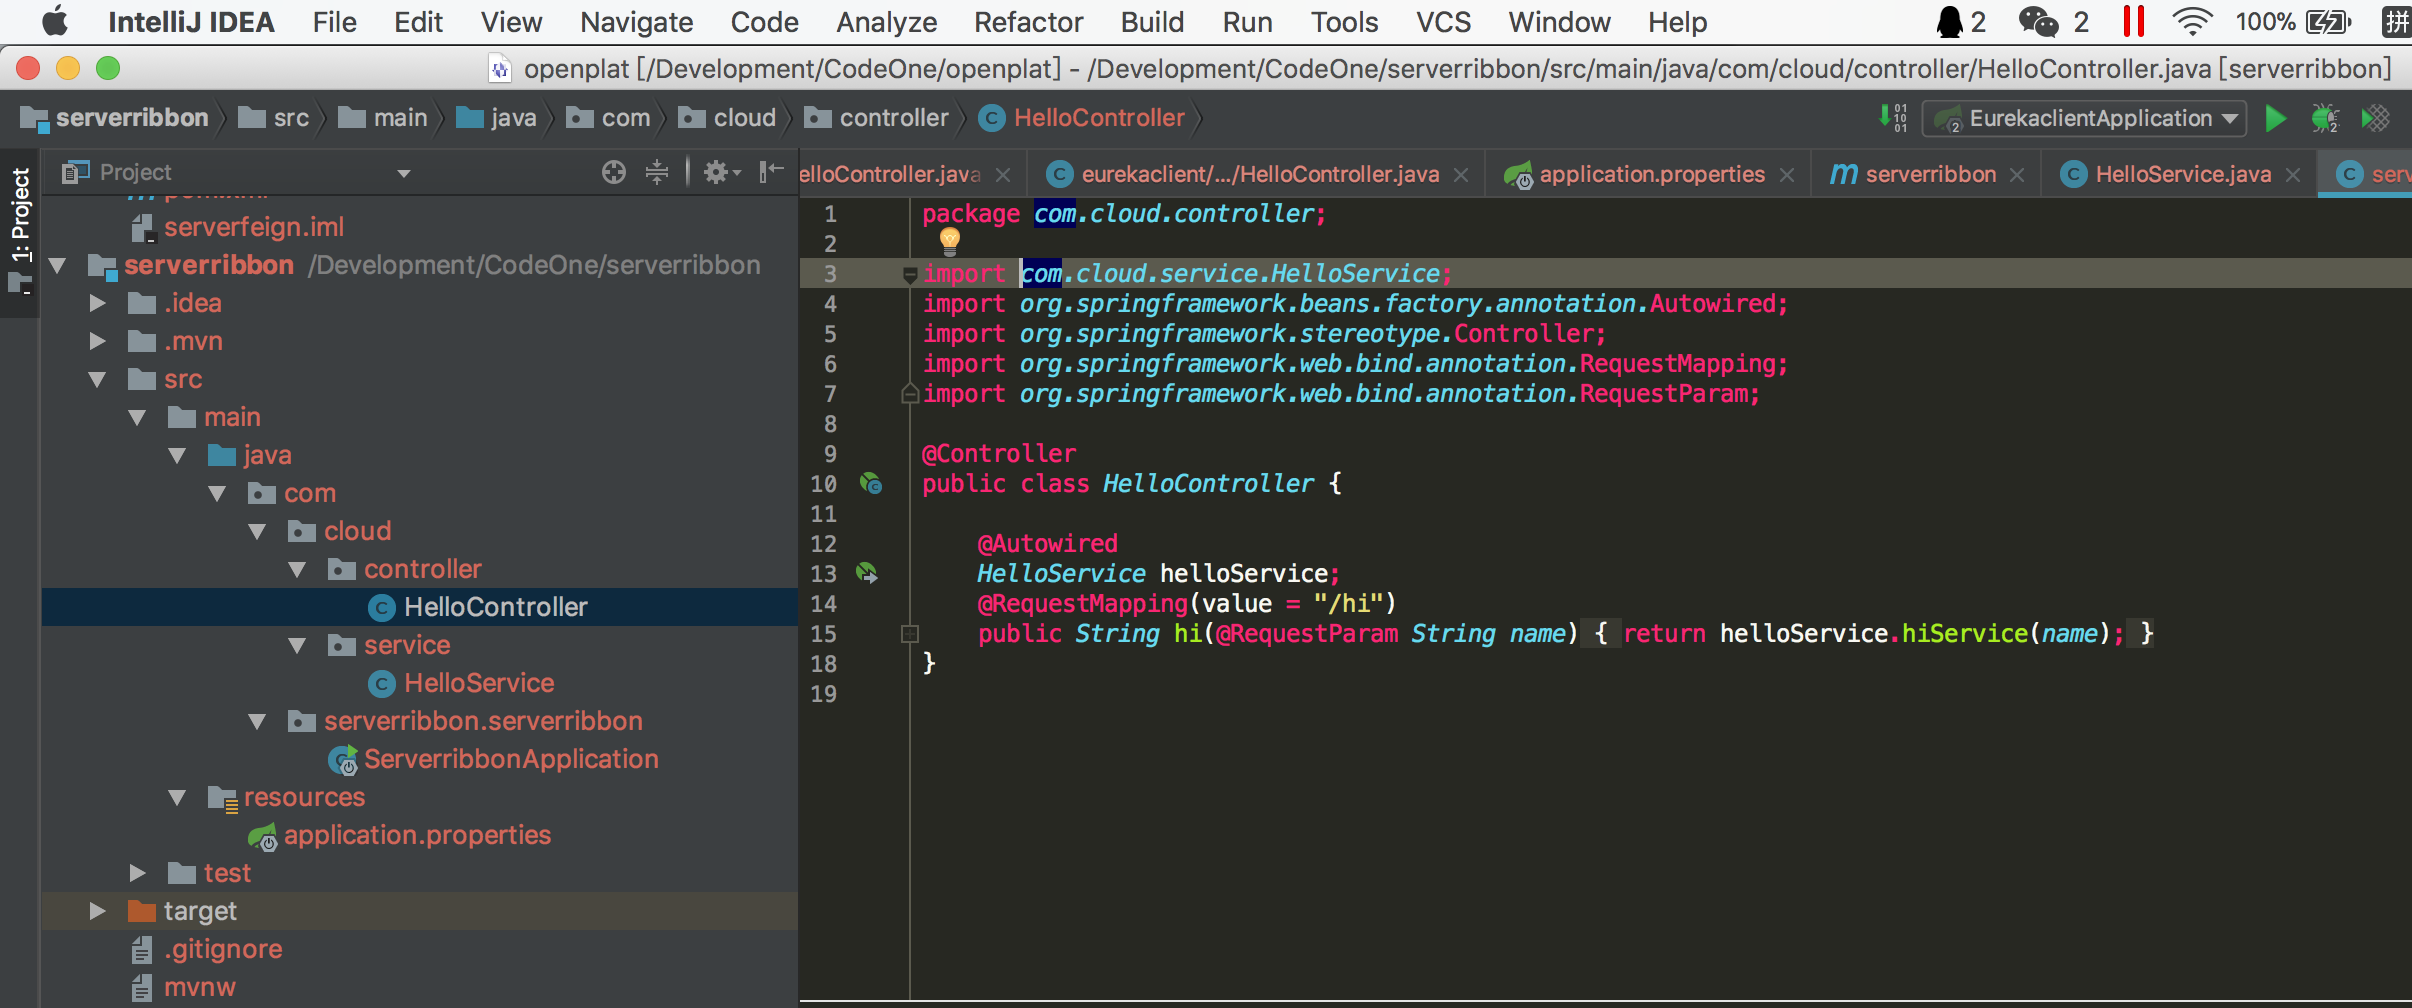Image resolution: width=2412 pixels, height=1008 pixels.
Task: Click line number 8 in the gutter
Action: (829, 424)
